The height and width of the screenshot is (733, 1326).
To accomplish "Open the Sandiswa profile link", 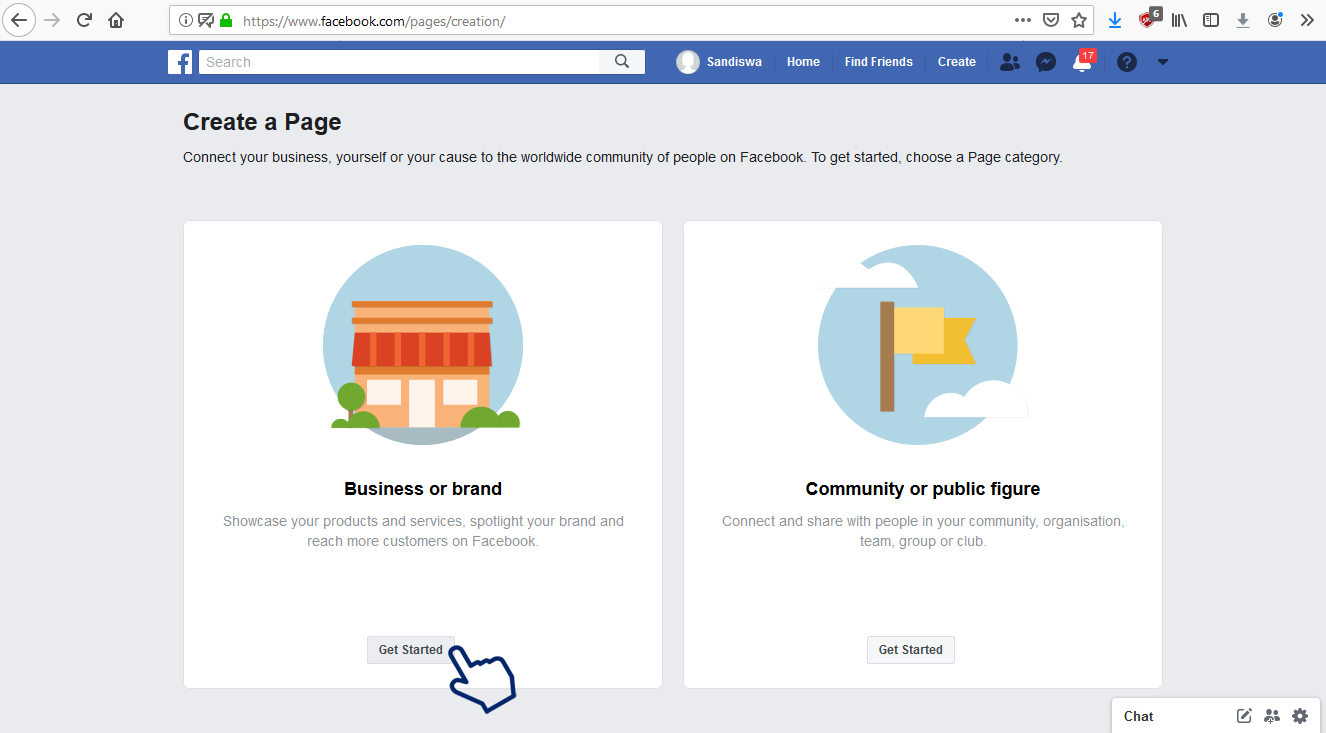I will pos(720,62).
